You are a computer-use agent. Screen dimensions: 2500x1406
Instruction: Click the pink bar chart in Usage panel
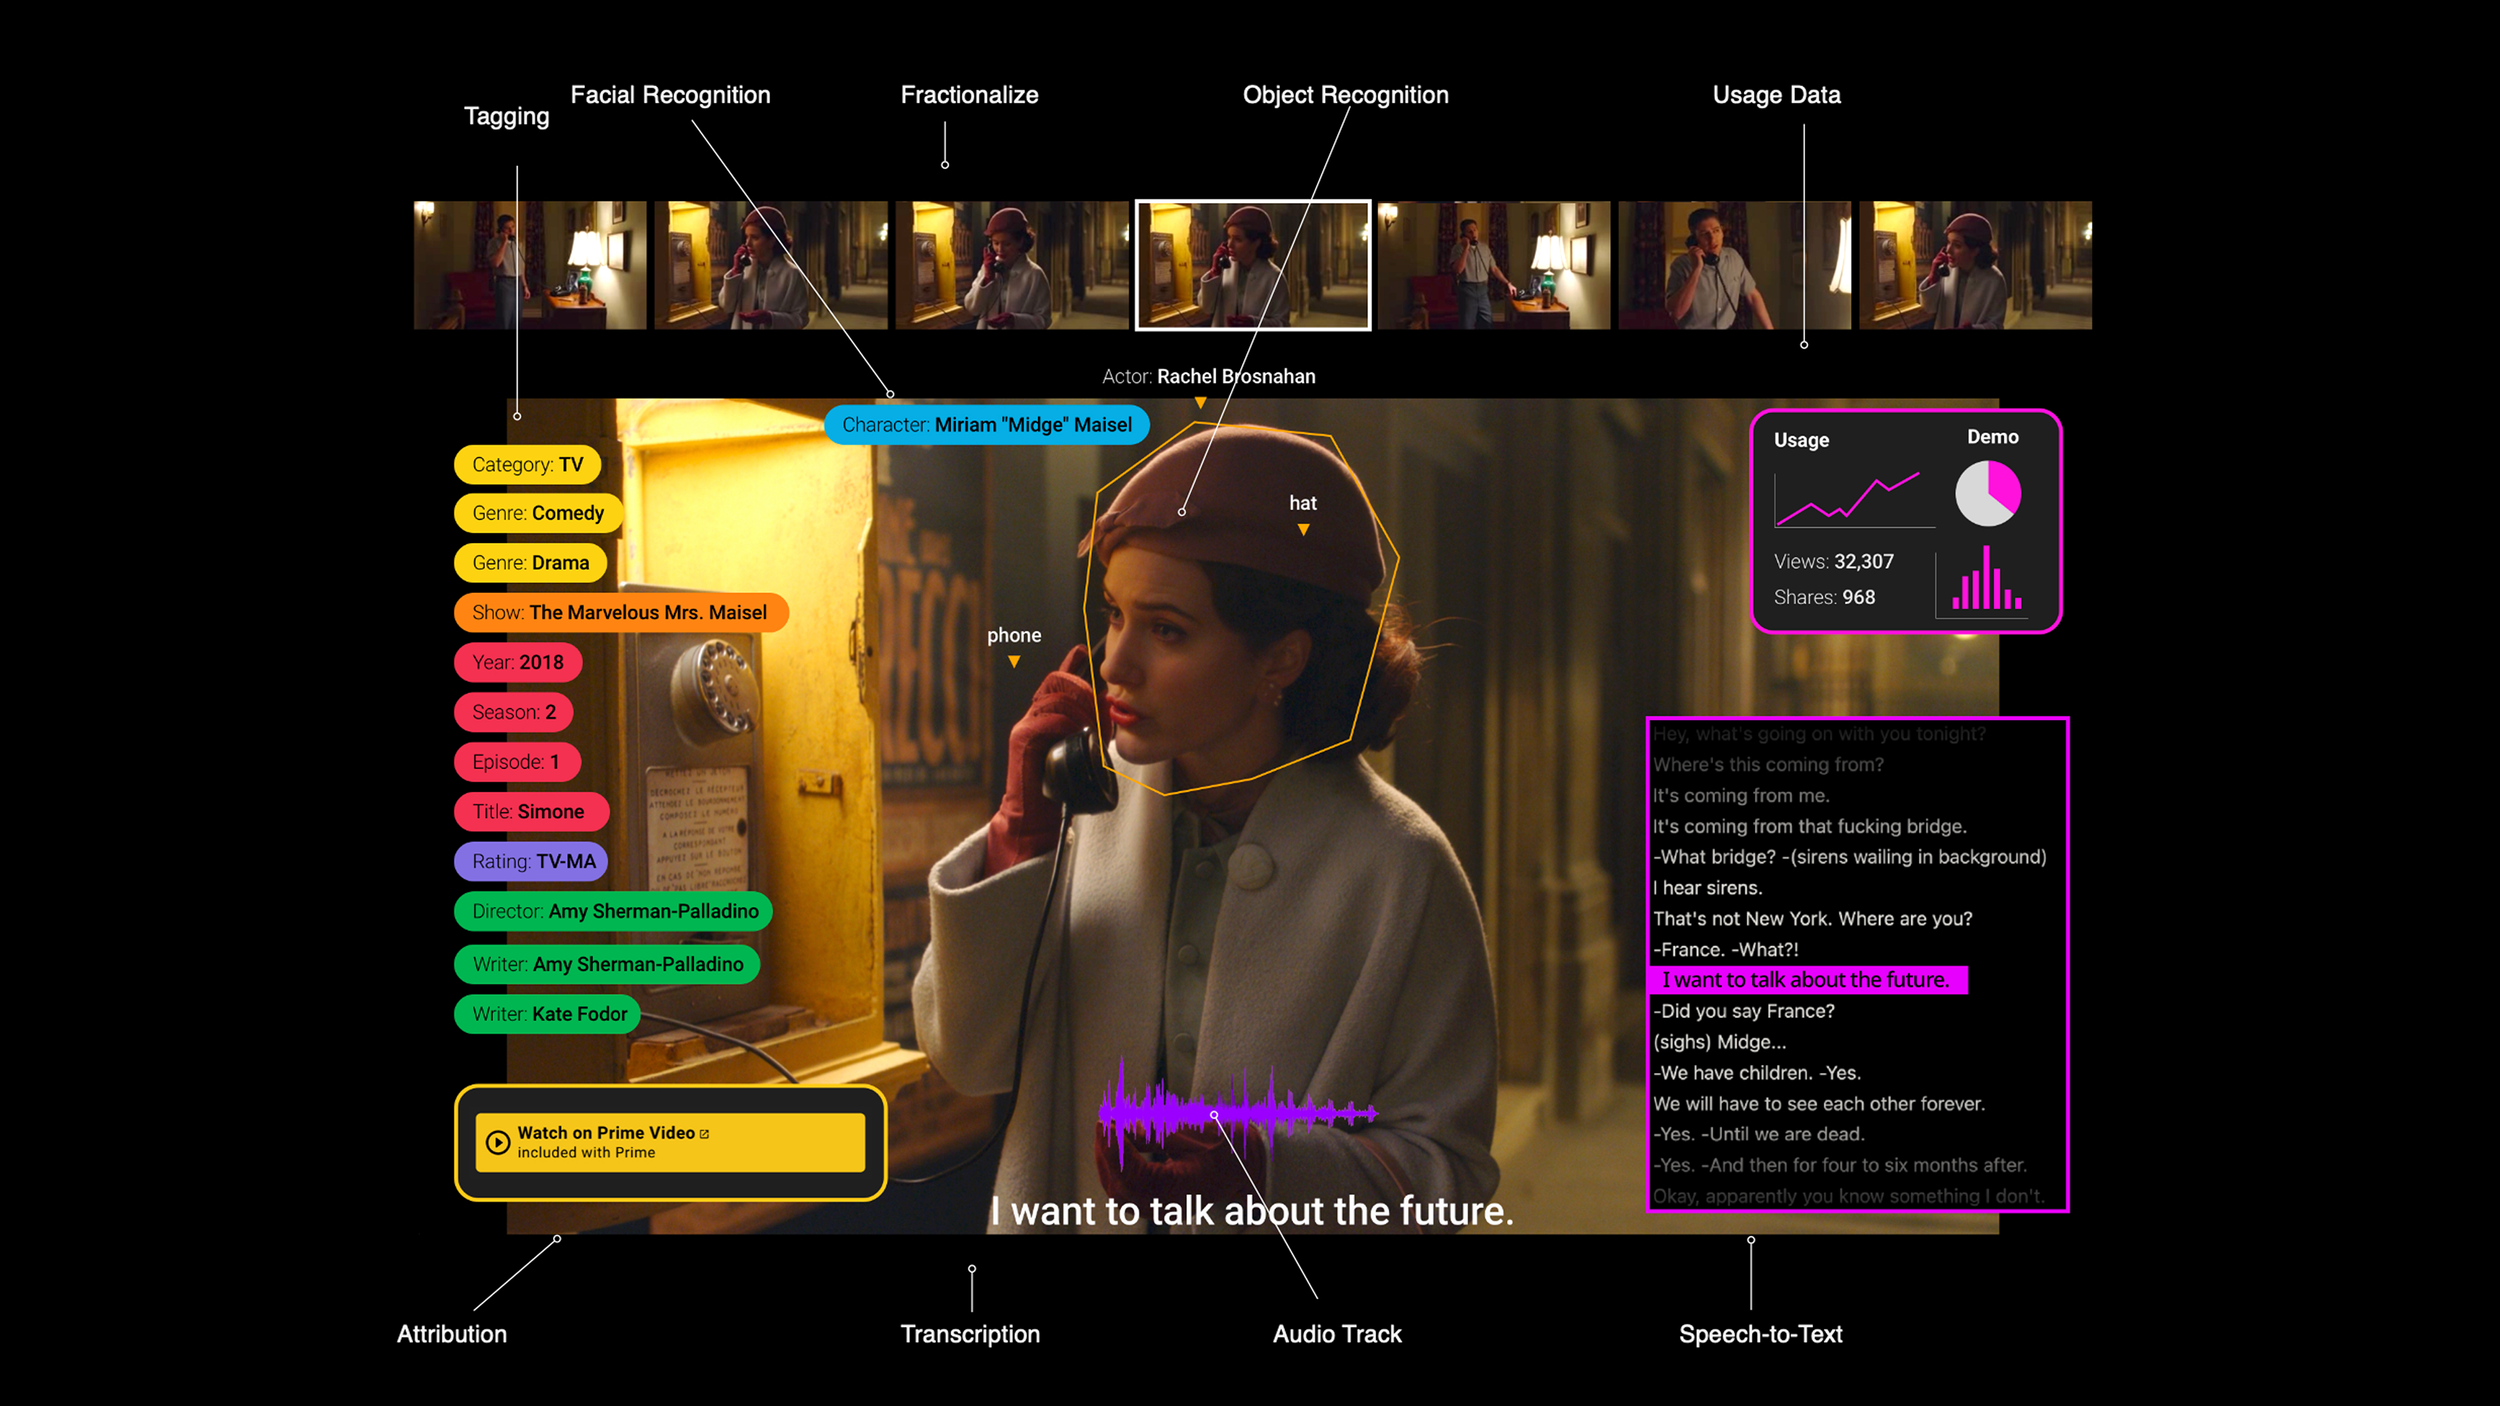[x=1986, y=581]
